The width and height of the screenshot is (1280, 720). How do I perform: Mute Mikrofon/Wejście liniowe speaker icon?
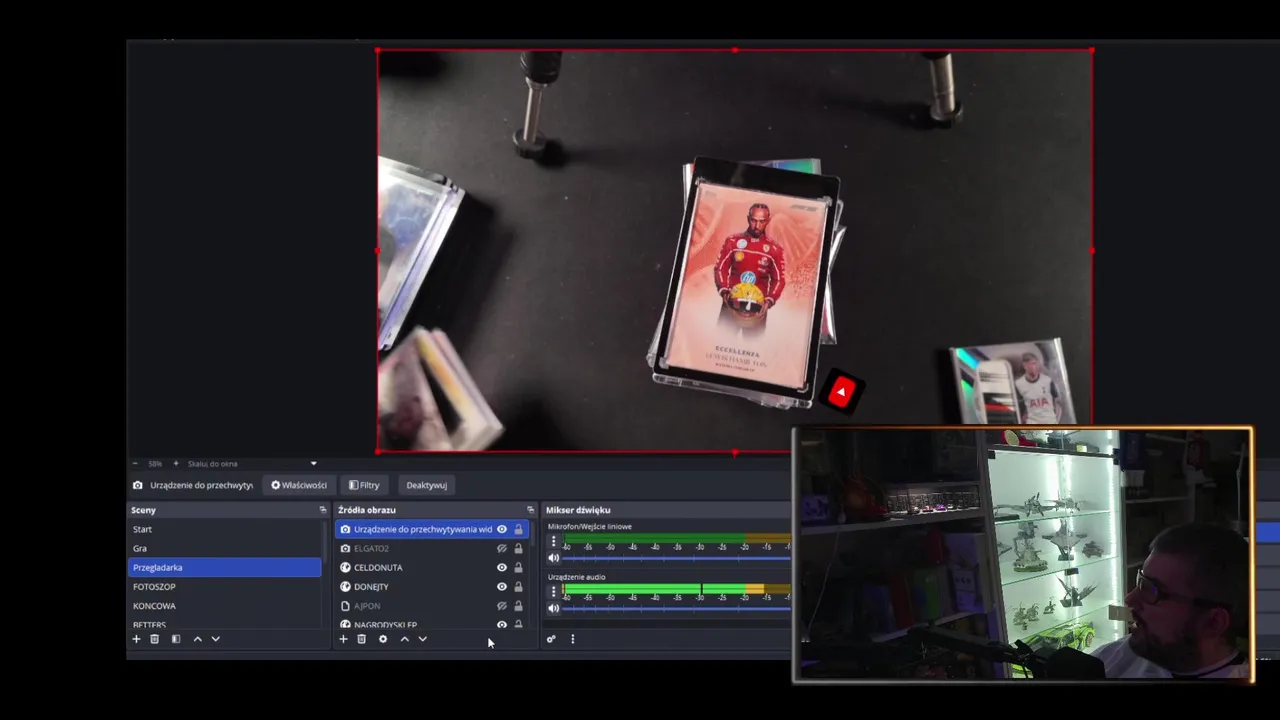[554, 558]
